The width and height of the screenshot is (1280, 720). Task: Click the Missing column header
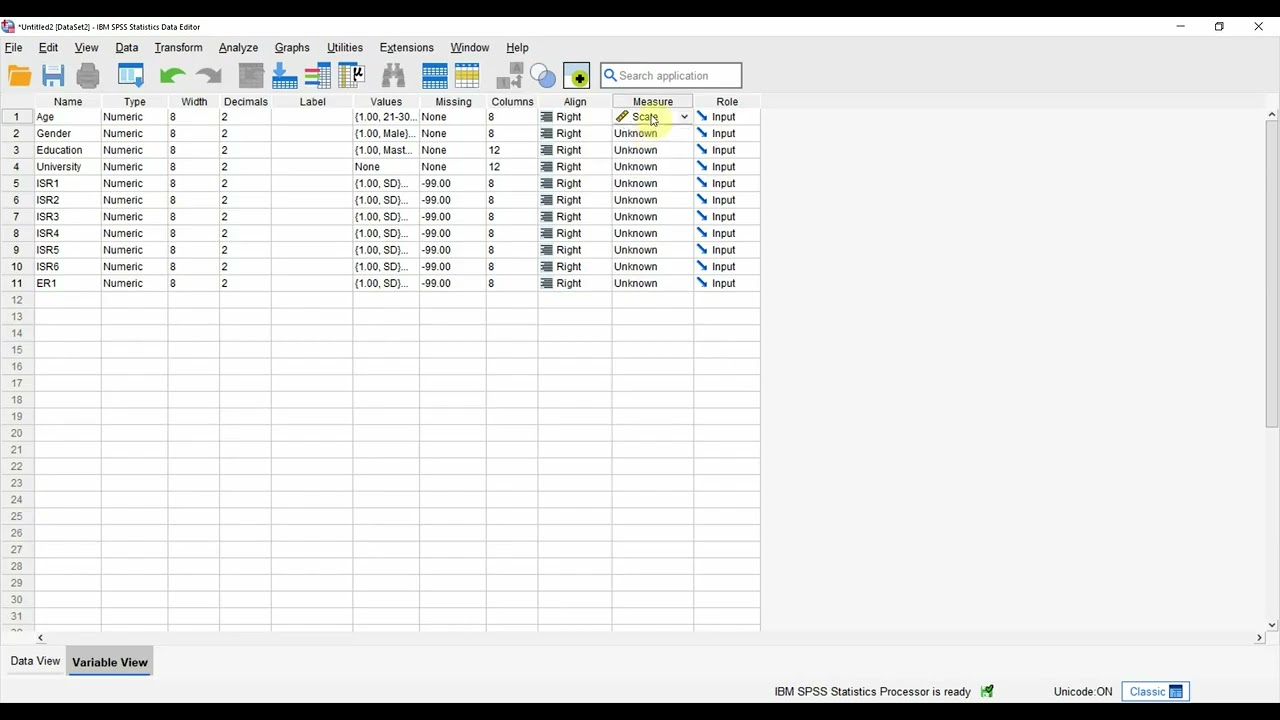453,102
